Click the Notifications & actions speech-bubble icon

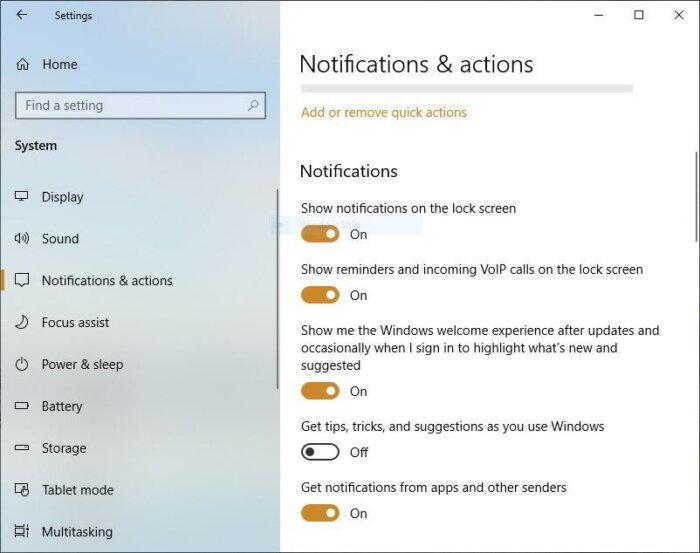[22, 280]
